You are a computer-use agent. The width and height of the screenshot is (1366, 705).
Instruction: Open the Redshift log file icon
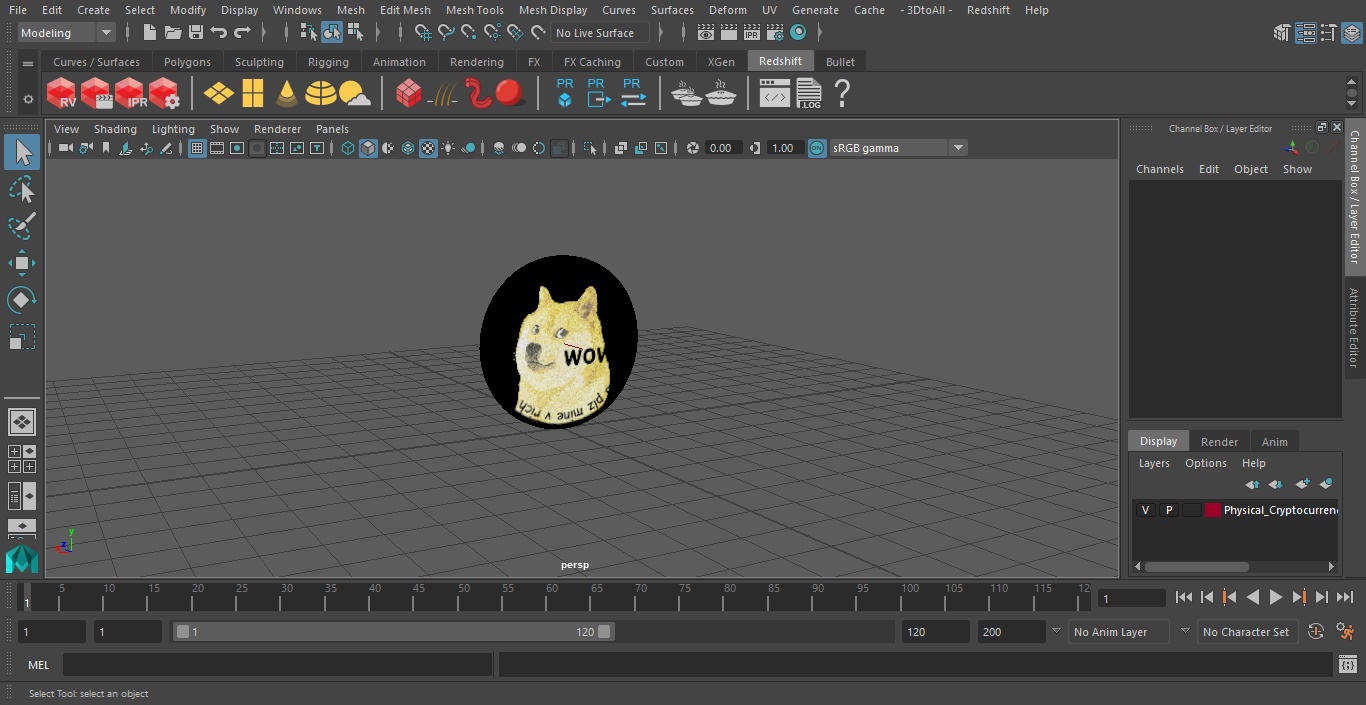pos(809,93)
